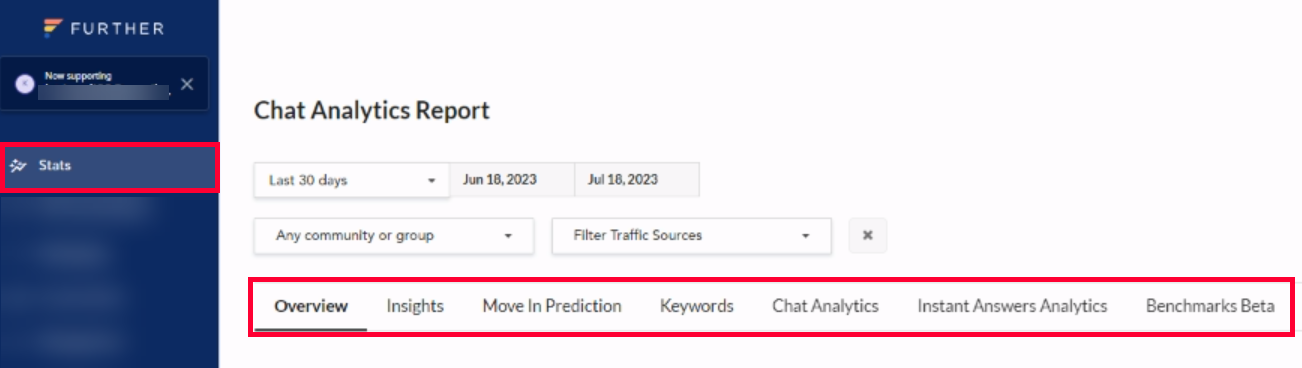The image size is (1302, 368).
Task: Open the Move In Prediction tab
Action: [x=552, y=306]
